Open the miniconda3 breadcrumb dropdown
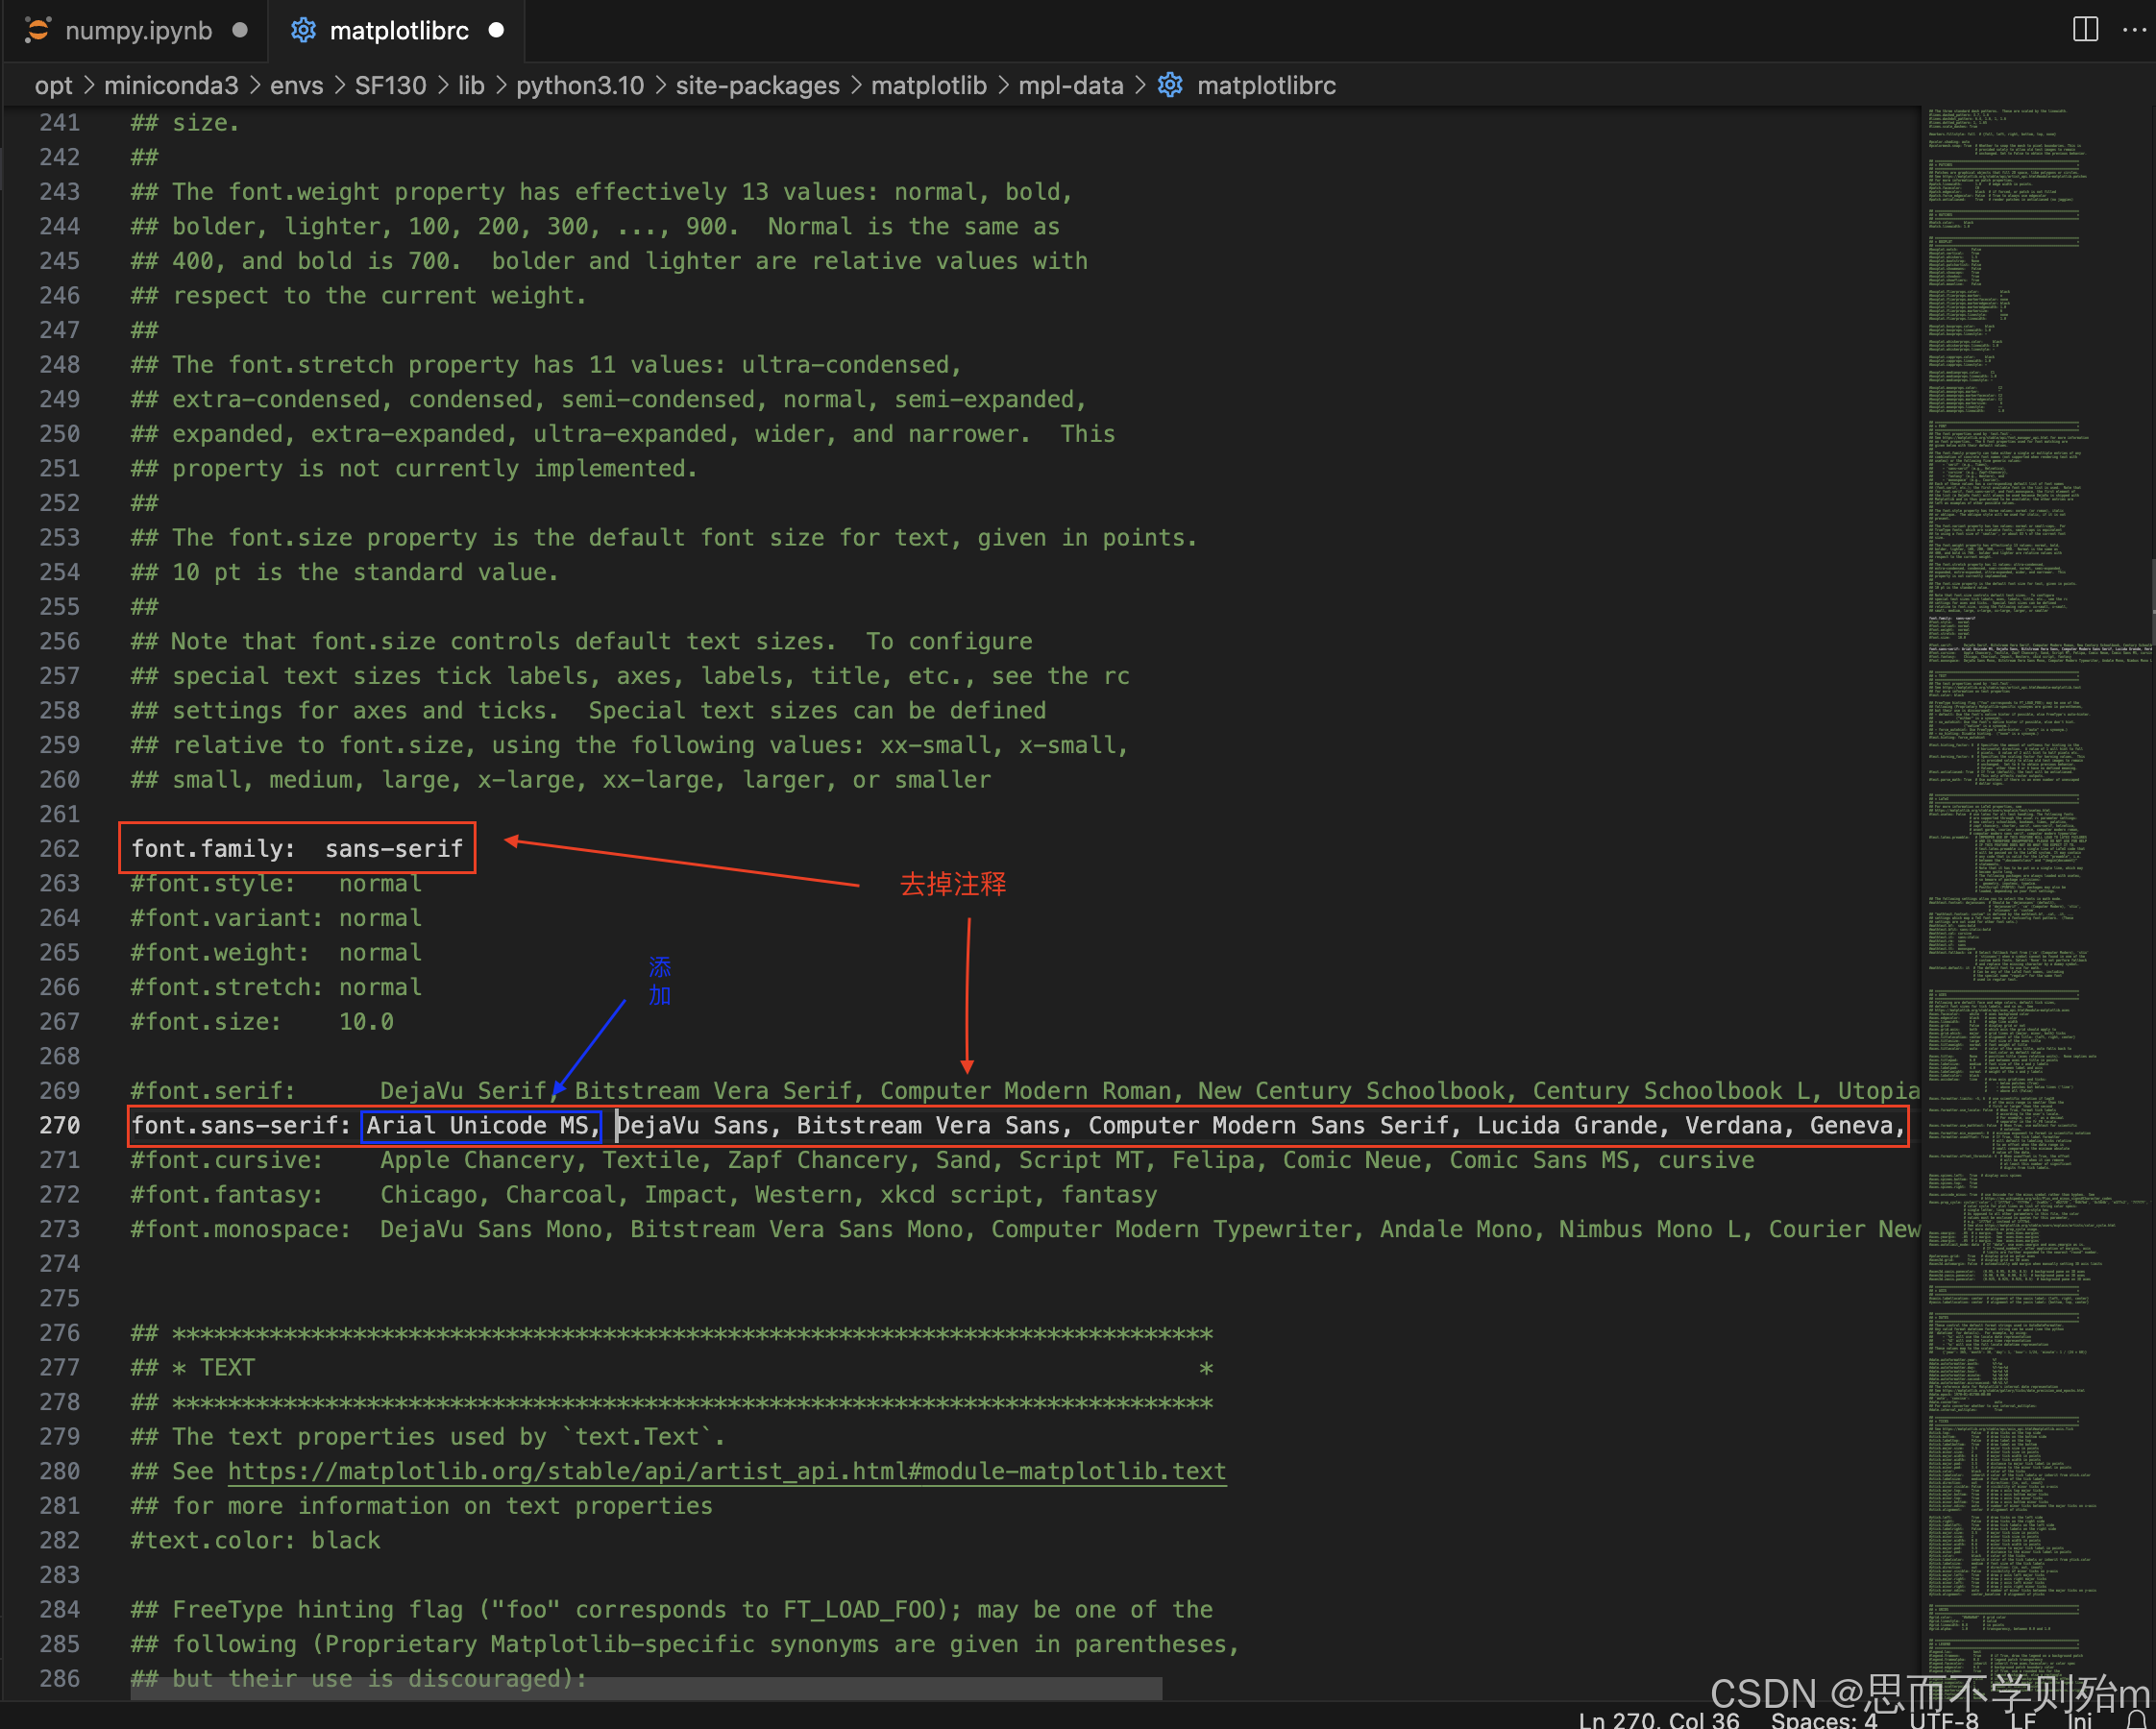Image resolution: width=2156 pixels, height=1729 pixels. coord(171,85)
